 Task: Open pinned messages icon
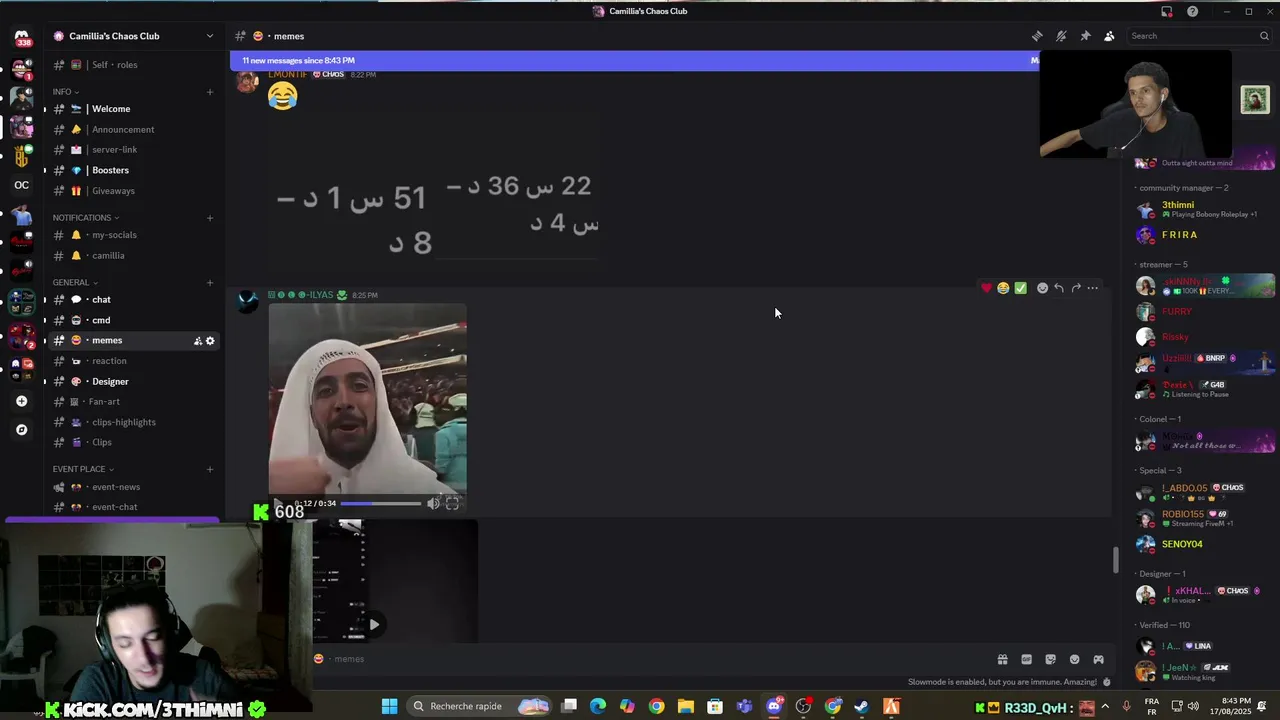[x=1085, y=36]
